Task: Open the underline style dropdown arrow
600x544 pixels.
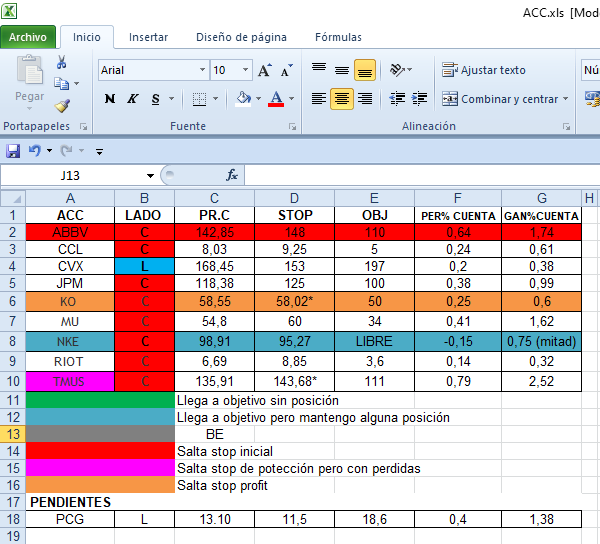Action: pyautogui.click(x=171, y=99)
